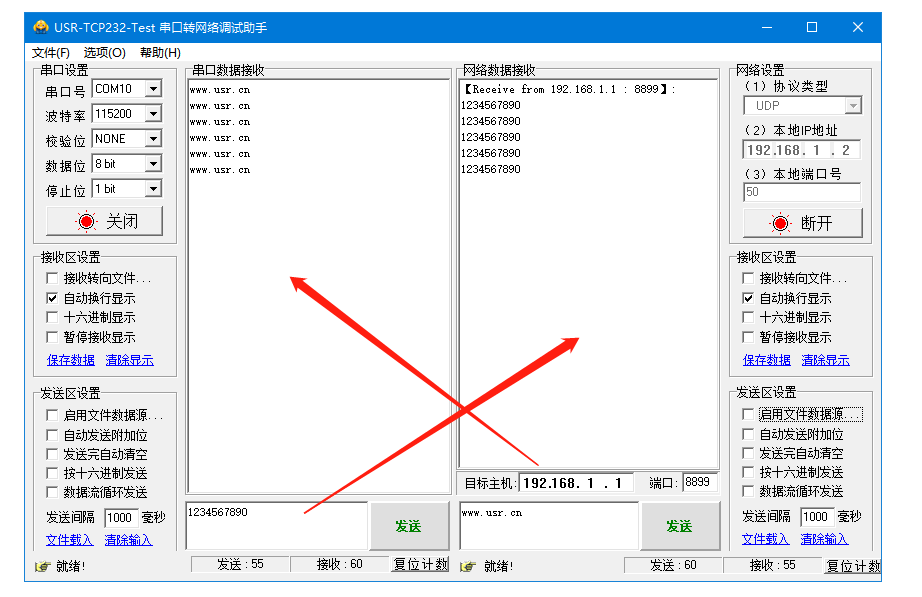922x597 pixels.
Task: Toggle serial 接收转向文件 checkbox
Action: coord(52,278)
